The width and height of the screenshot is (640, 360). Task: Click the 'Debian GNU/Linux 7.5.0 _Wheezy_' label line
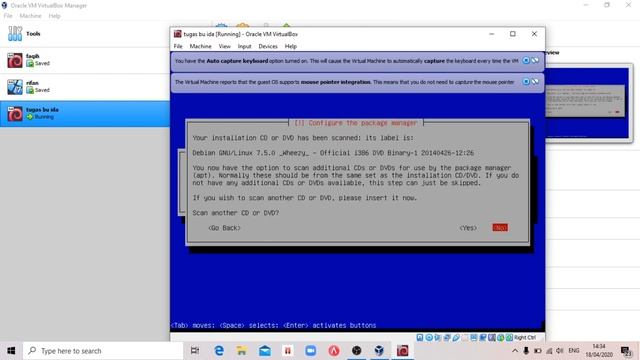(x=333, y=153)
